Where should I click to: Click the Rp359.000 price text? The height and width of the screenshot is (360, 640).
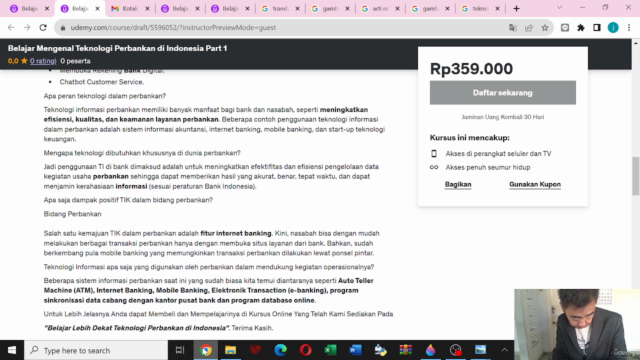pyautogui.click(x=471, y=69)
